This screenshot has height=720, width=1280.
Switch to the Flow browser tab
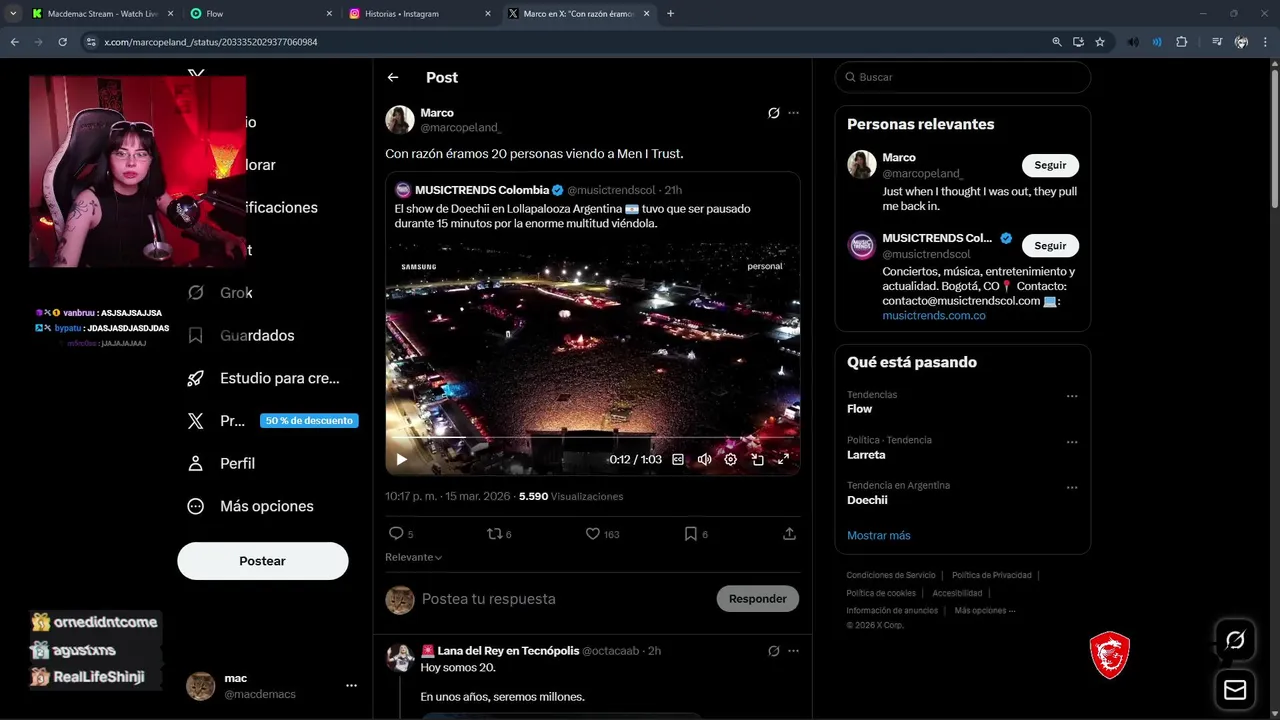pyautogui.click(x=260, y=14)
